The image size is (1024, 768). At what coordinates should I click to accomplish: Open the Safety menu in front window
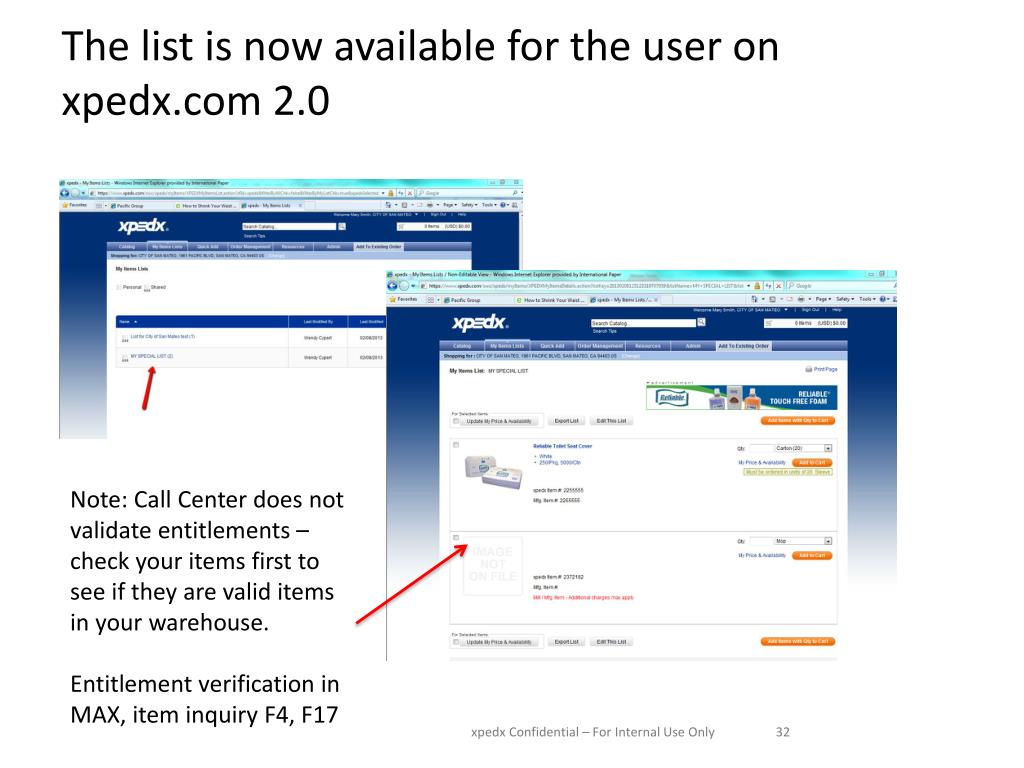coord(845,299)
